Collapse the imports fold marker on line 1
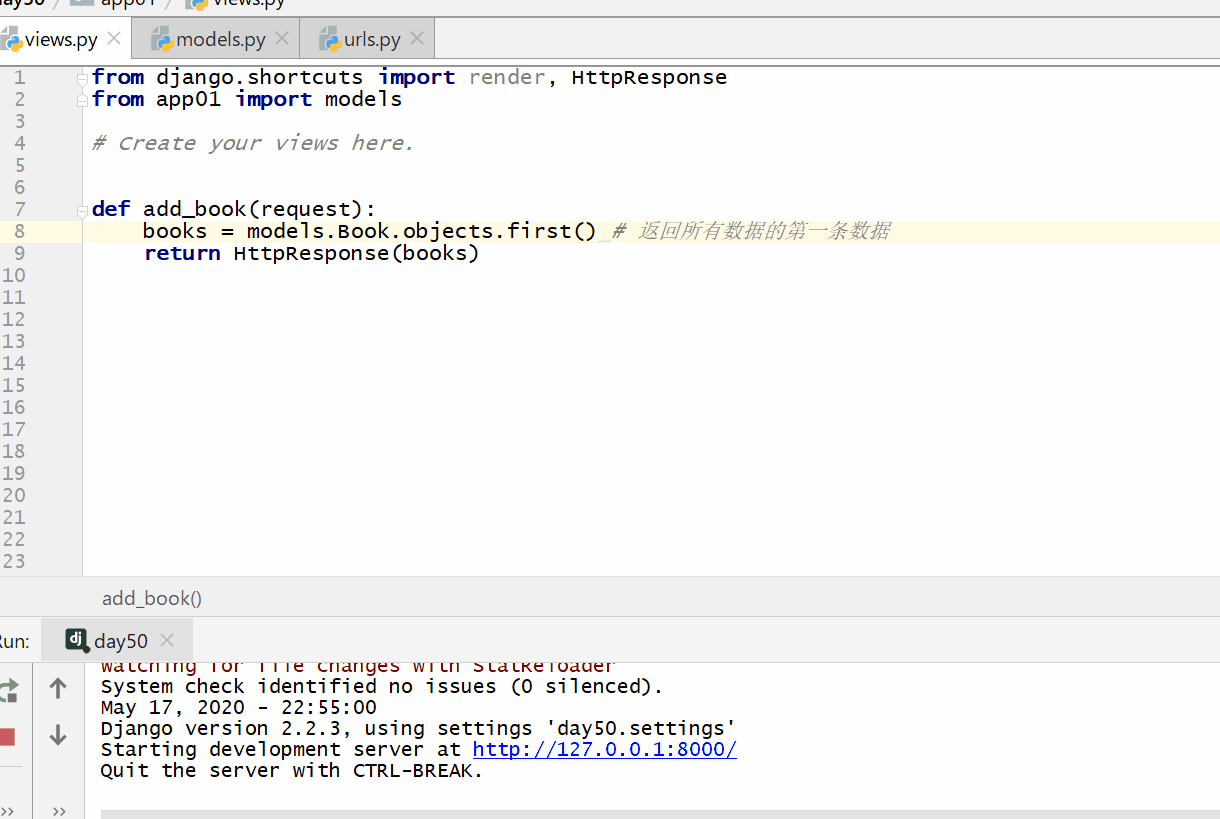The height and width of the screenshot is (819, 1220). 83,78
